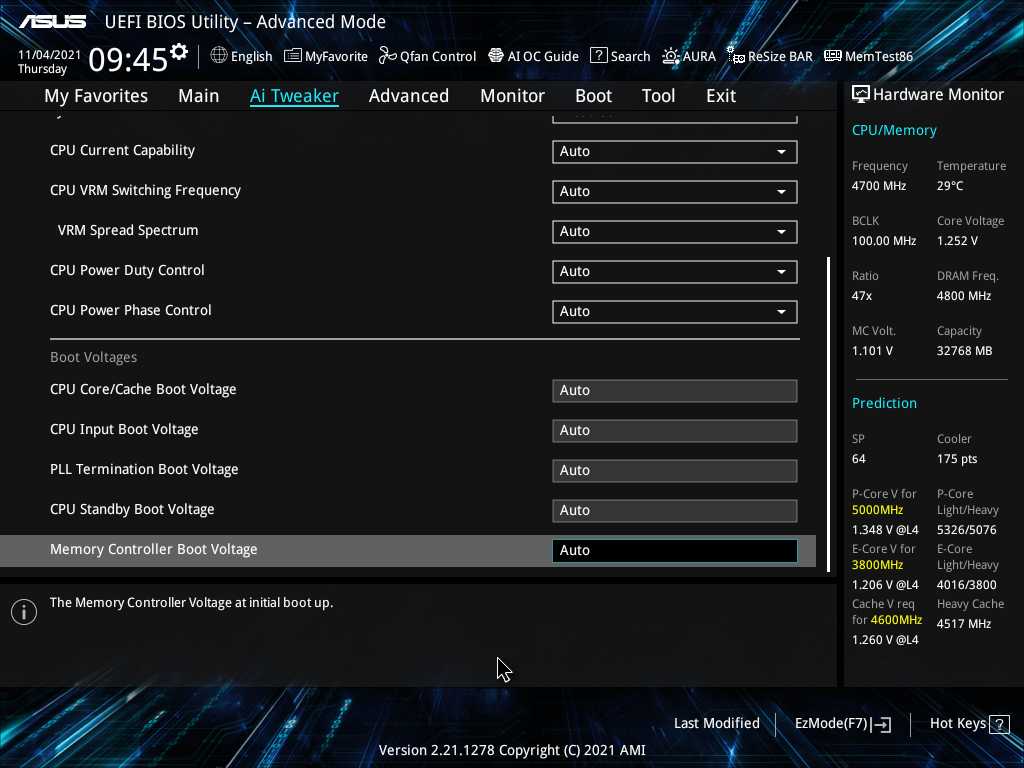
Task: Toggle ReSize BAR icon
Action: (736, 56)
